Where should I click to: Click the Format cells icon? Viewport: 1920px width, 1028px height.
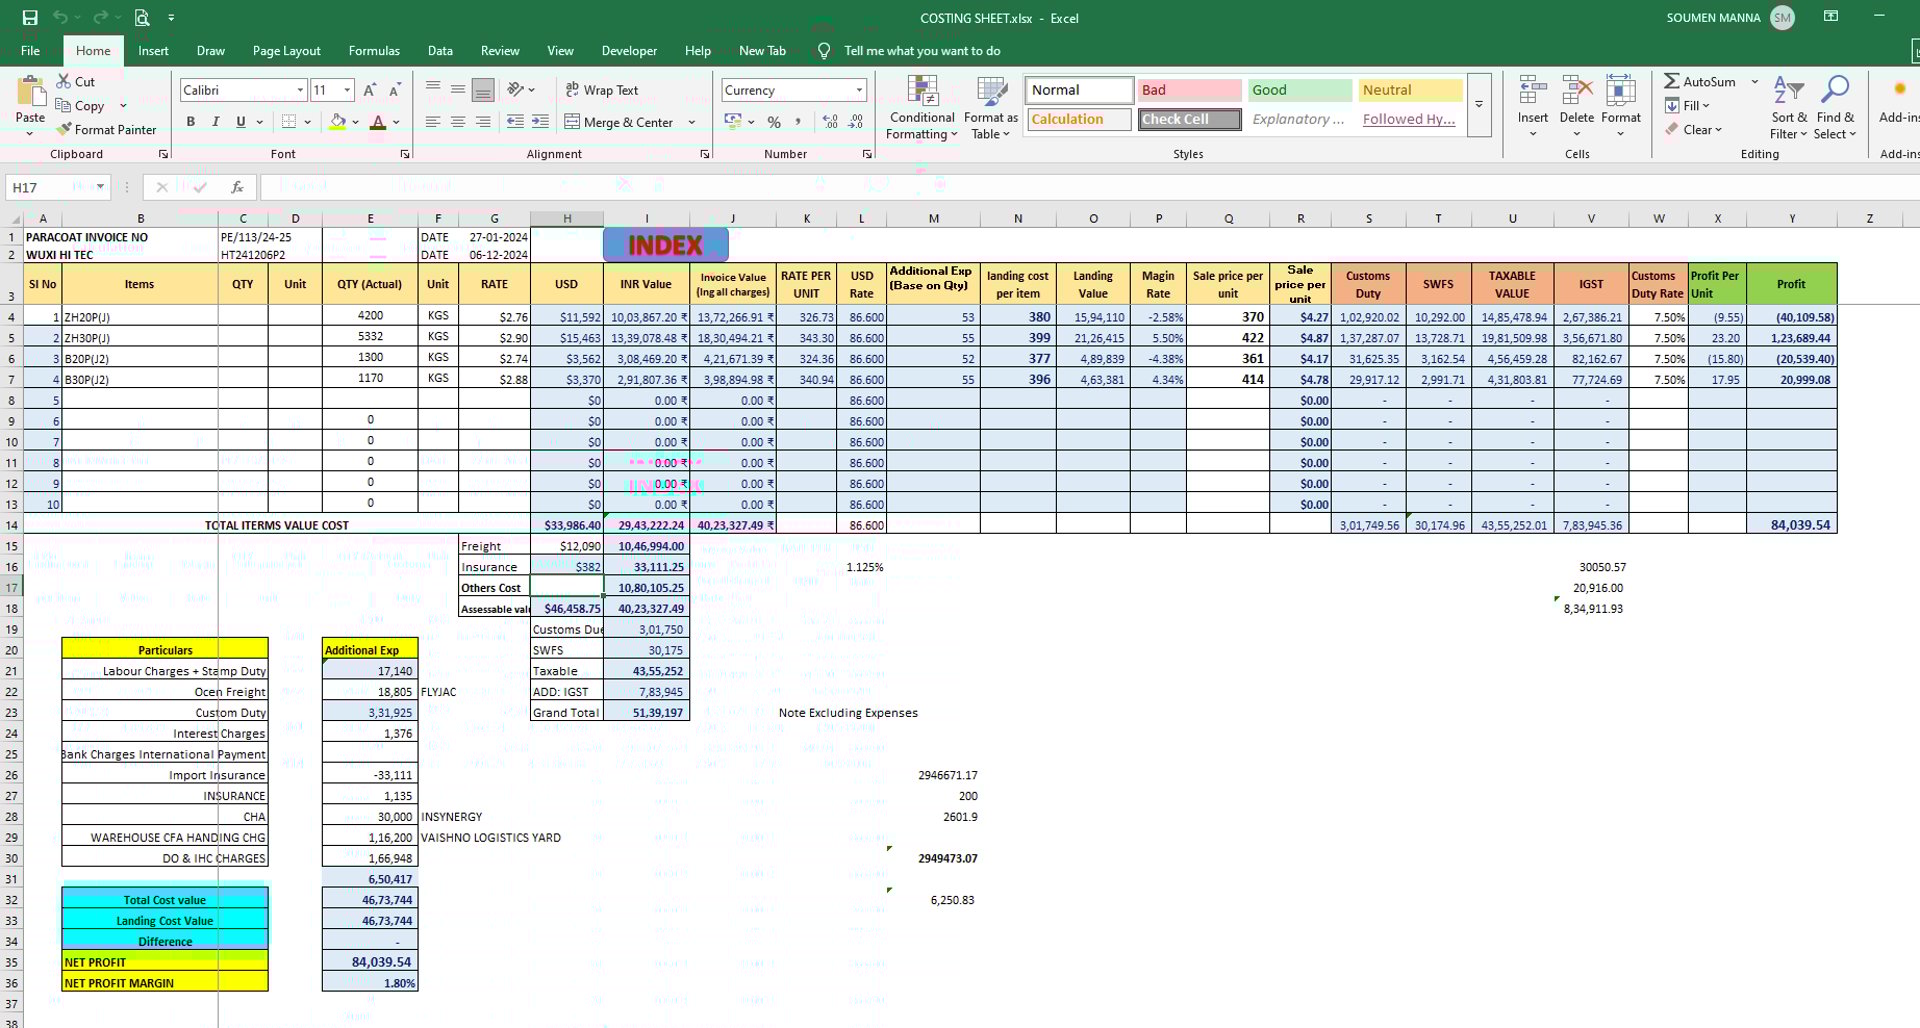pyautogui.click(x=1621, y=90)
